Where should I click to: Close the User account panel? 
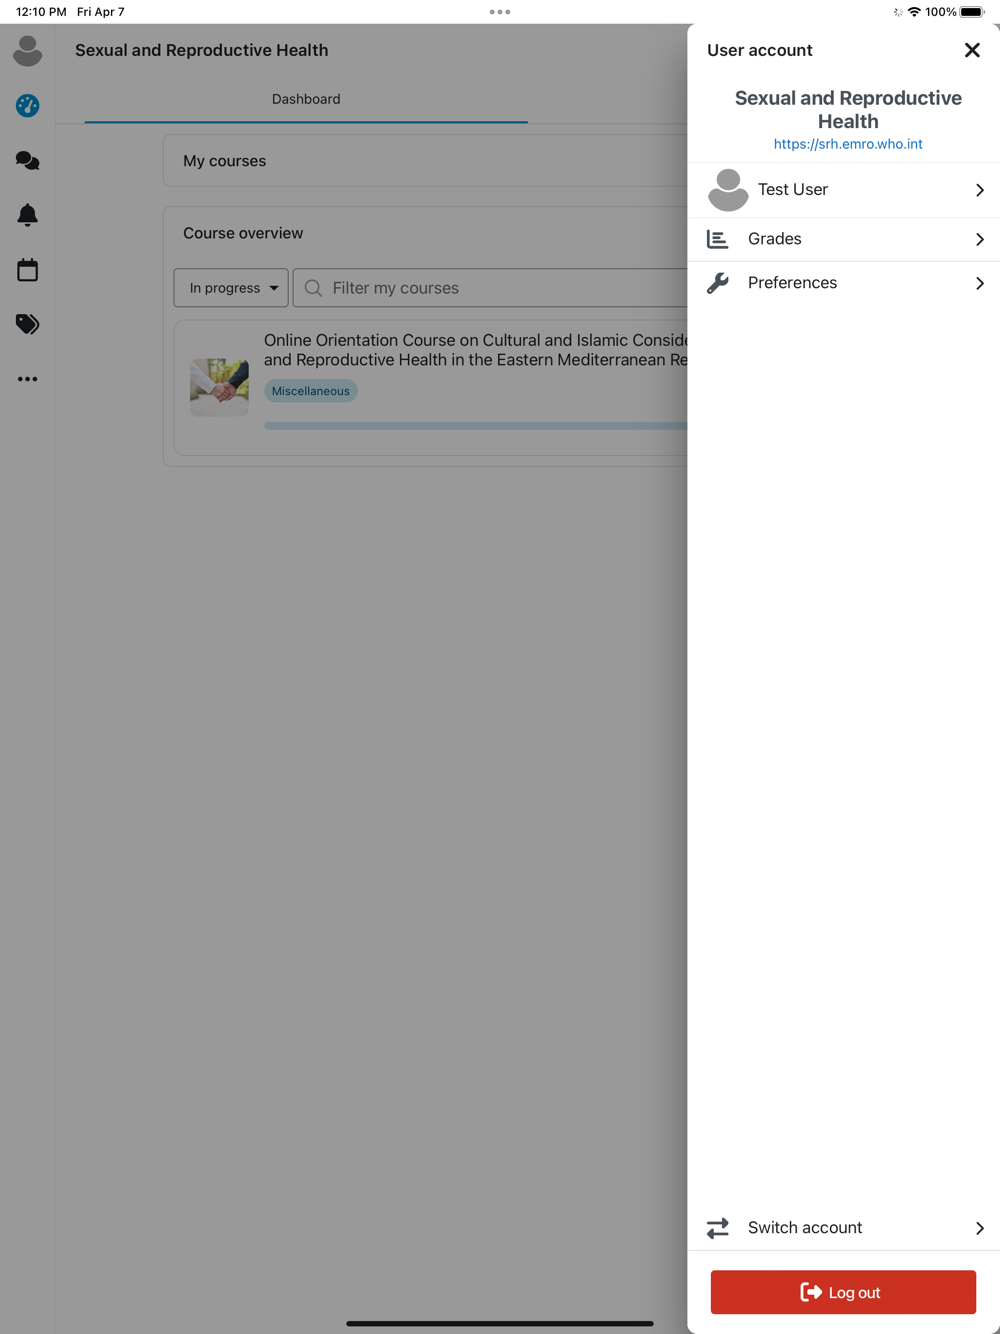[x=972, y=50]
